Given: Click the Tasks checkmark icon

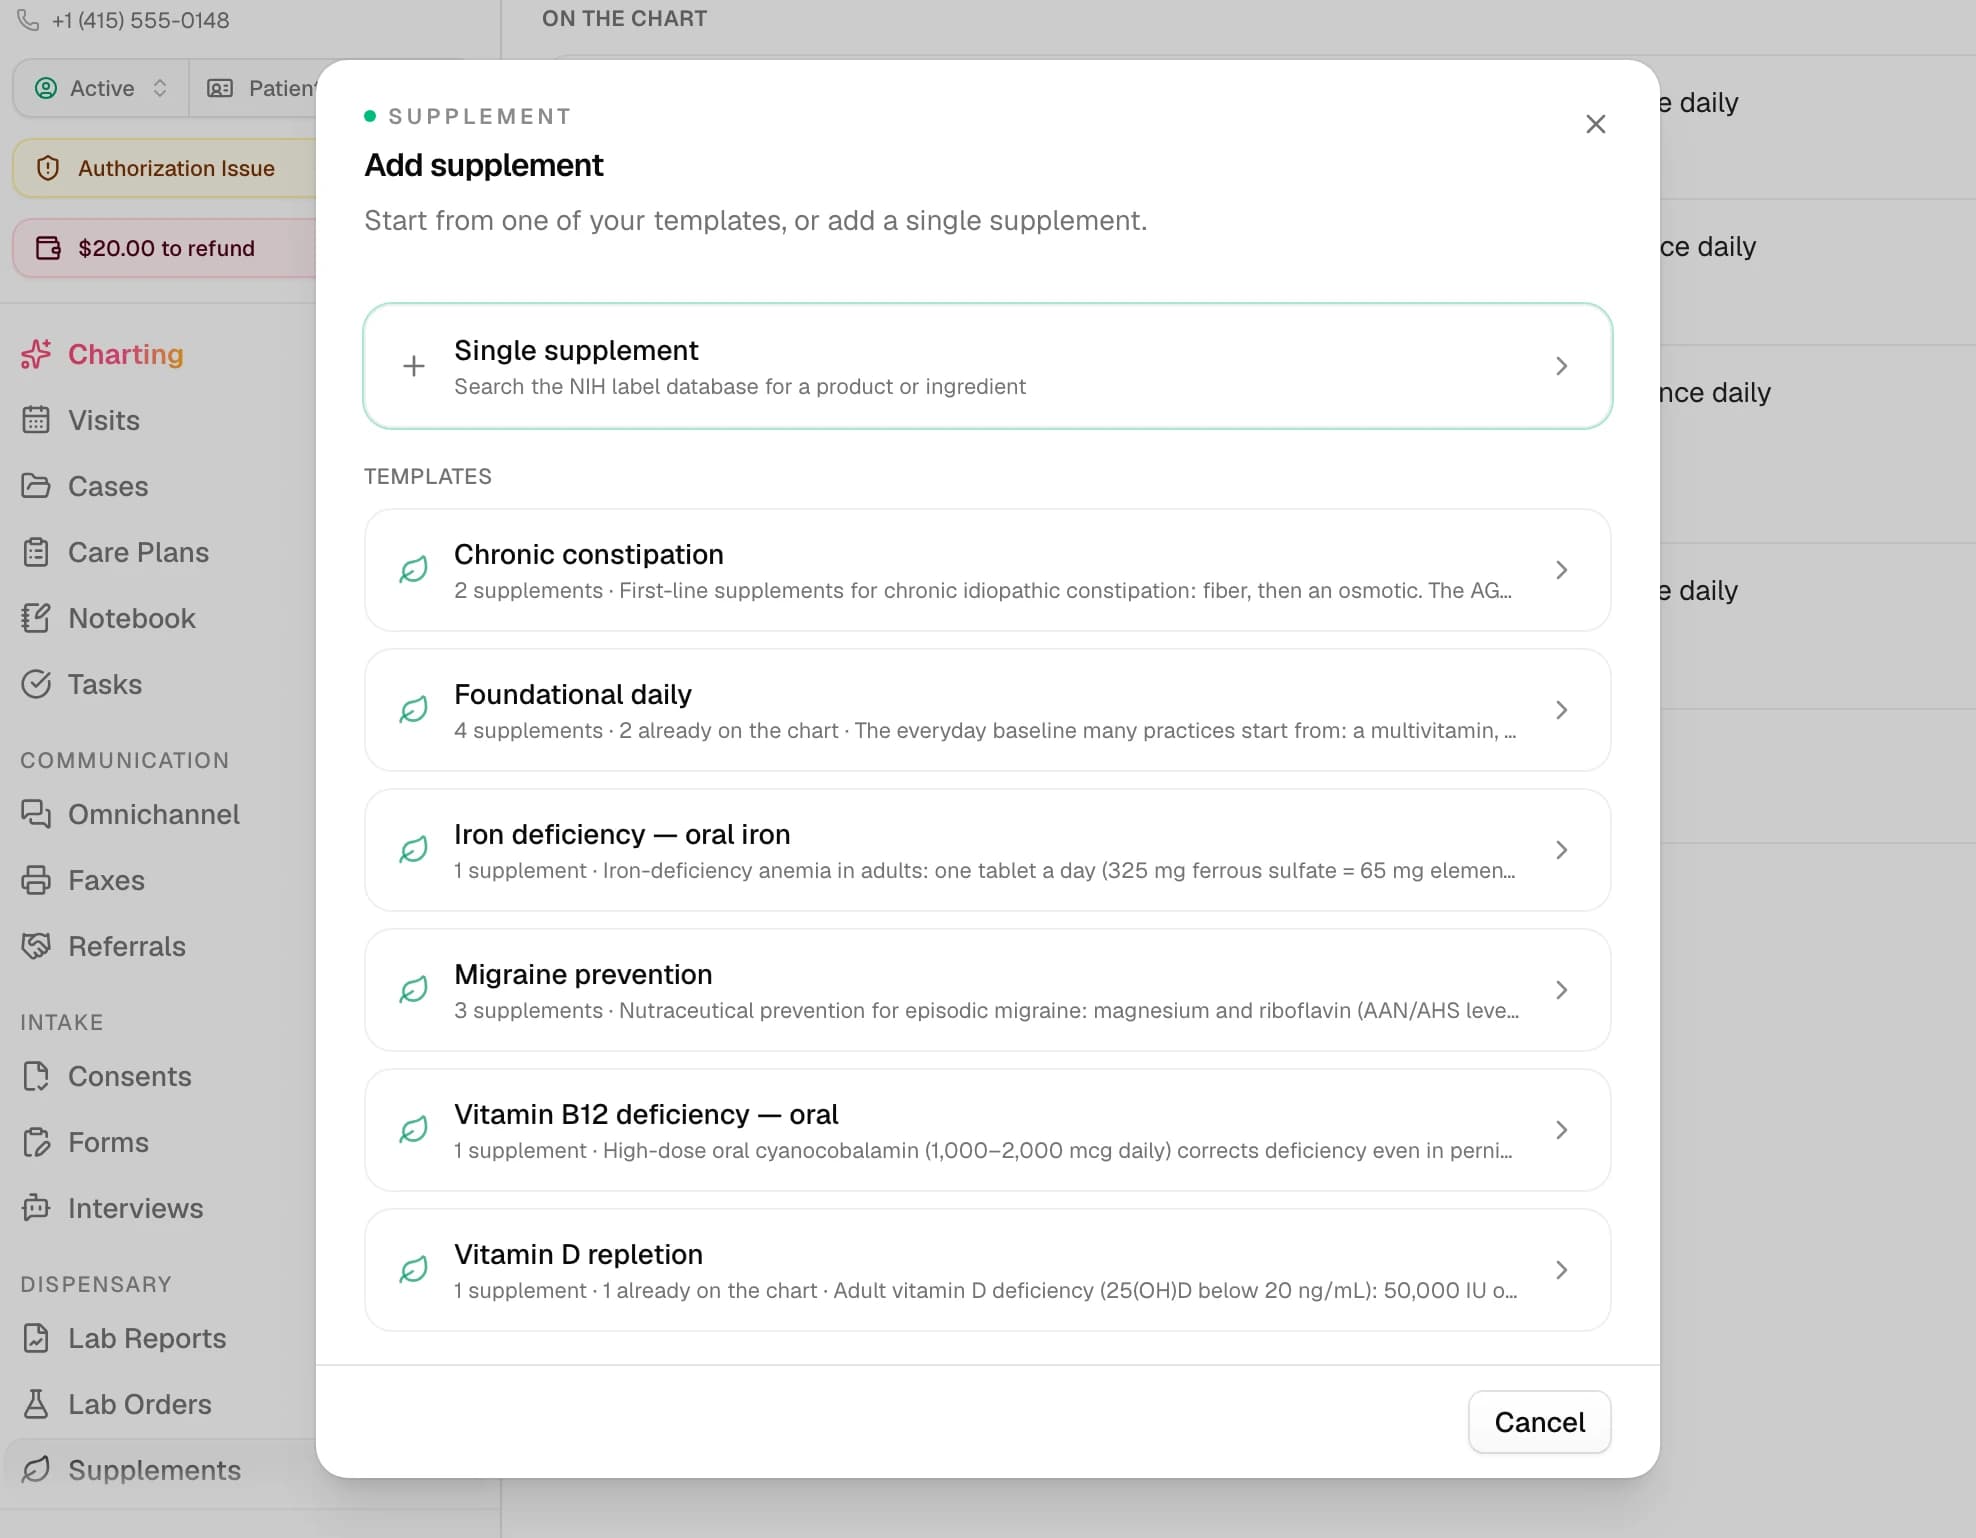Looking at the screenshot, I should pyautogui.click(x=36, y=684).
